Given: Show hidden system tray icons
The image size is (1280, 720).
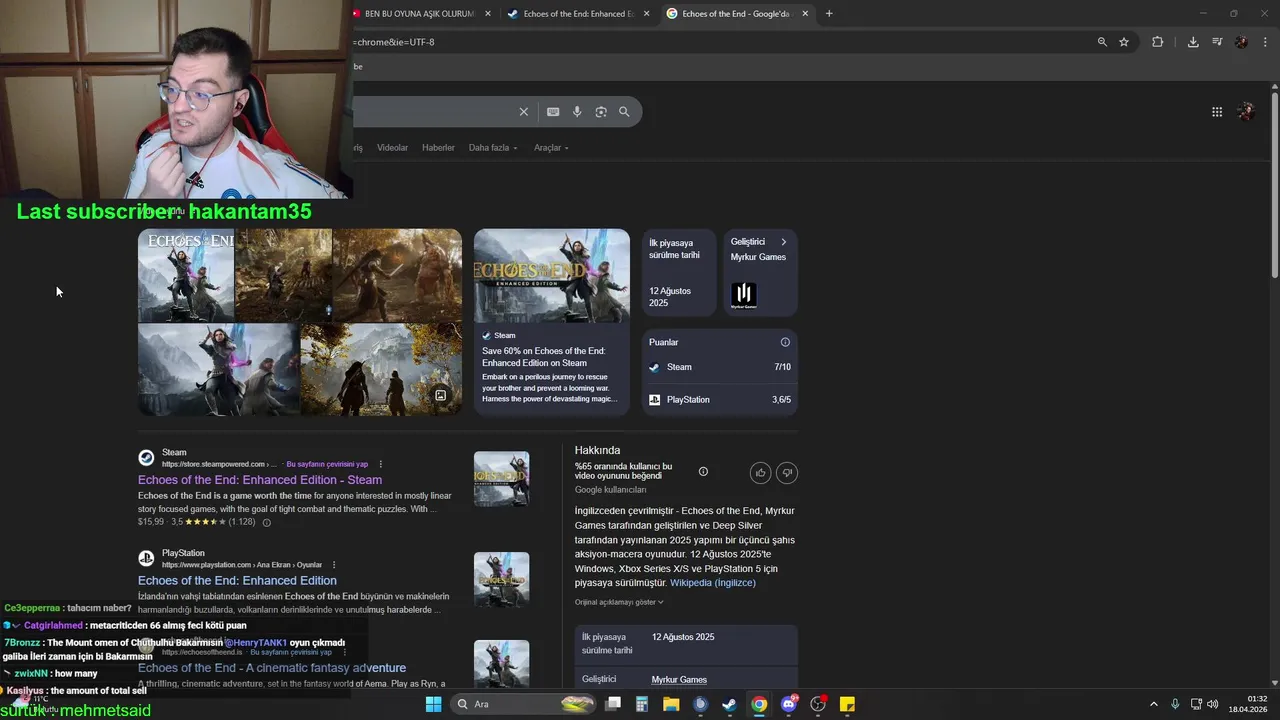Looking at the screenshot, I should pyautogui.click(x=1153, y=704).
